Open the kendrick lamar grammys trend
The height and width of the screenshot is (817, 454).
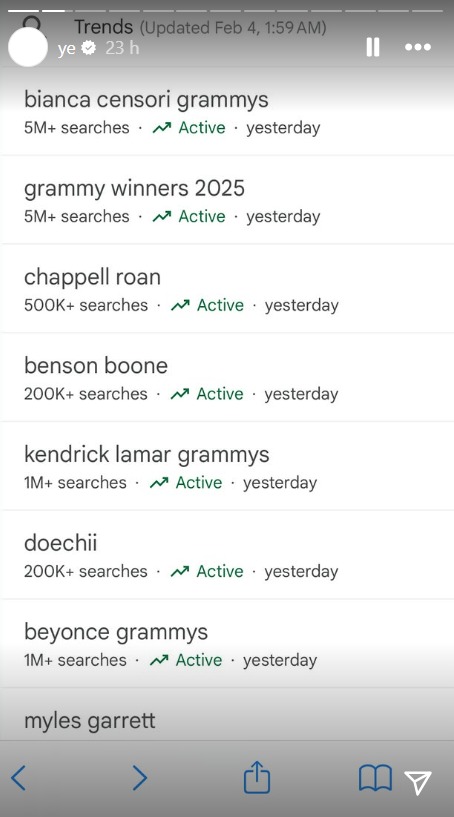(227, 466)
